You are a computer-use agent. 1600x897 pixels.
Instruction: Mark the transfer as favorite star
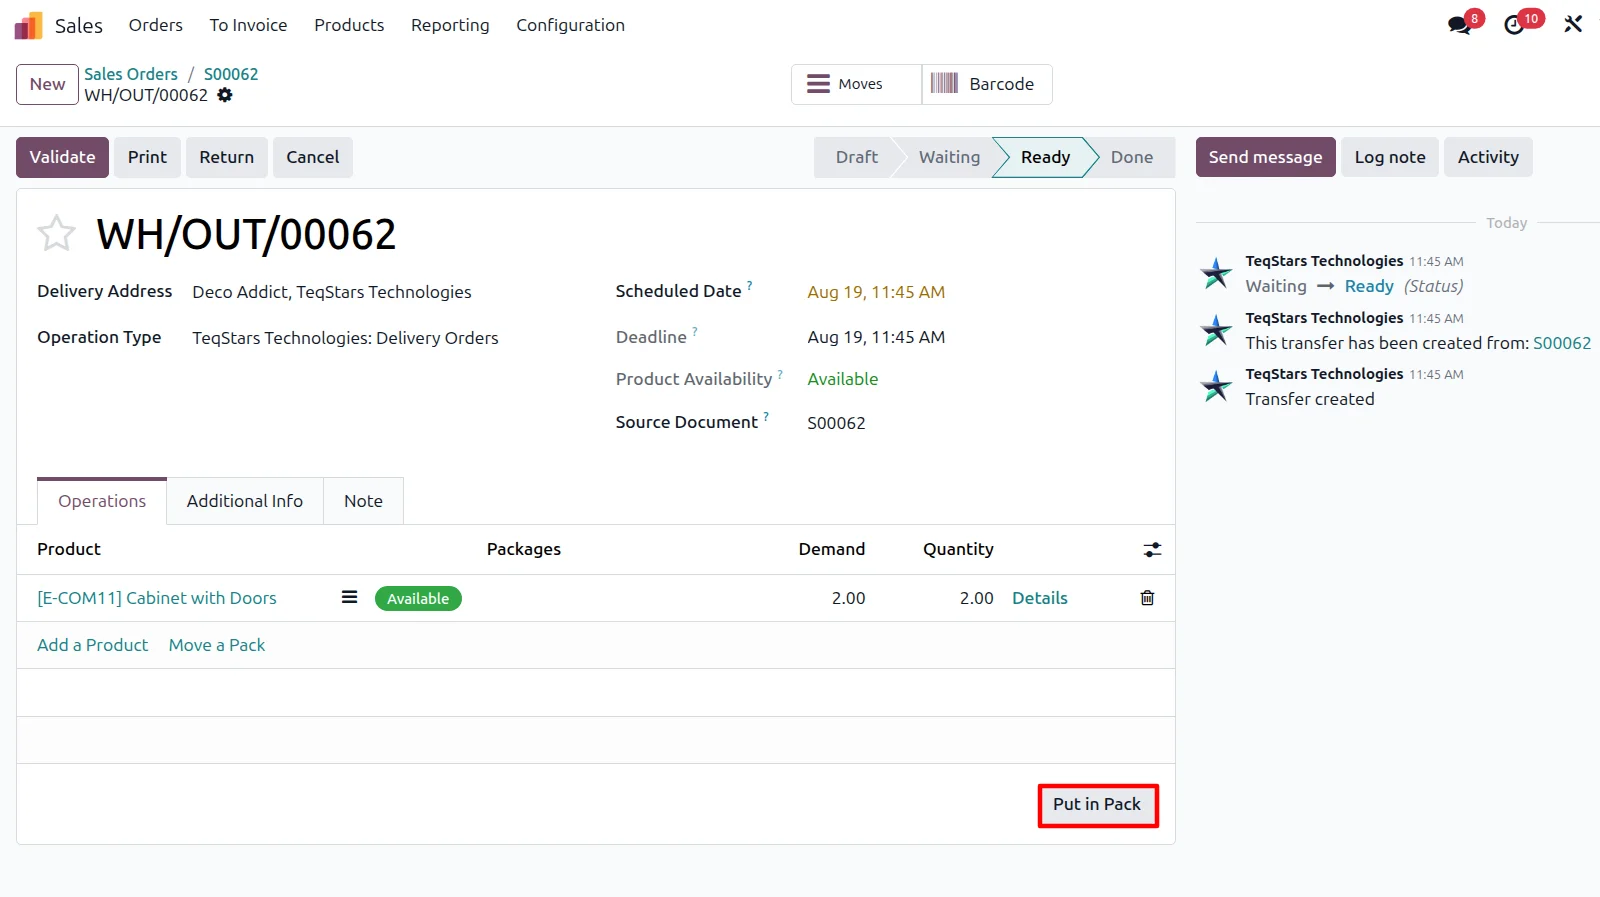click(56, 234)
